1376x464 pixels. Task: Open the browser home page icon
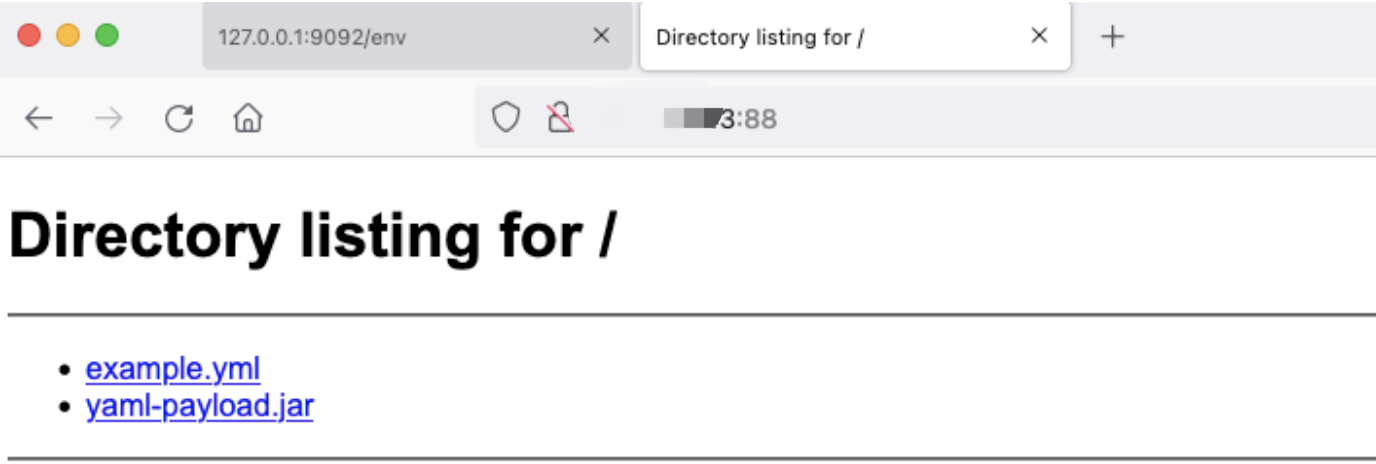(x=247, y=119)
